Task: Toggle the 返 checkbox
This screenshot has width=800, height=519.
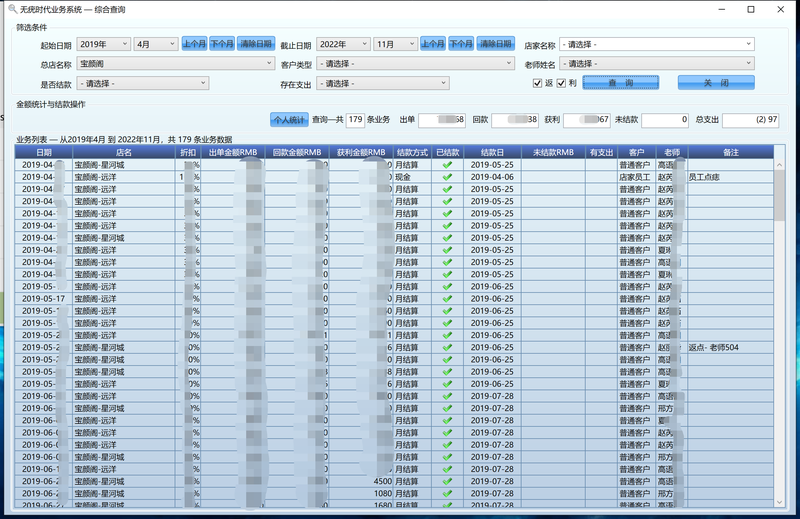Action: [537, 83]
